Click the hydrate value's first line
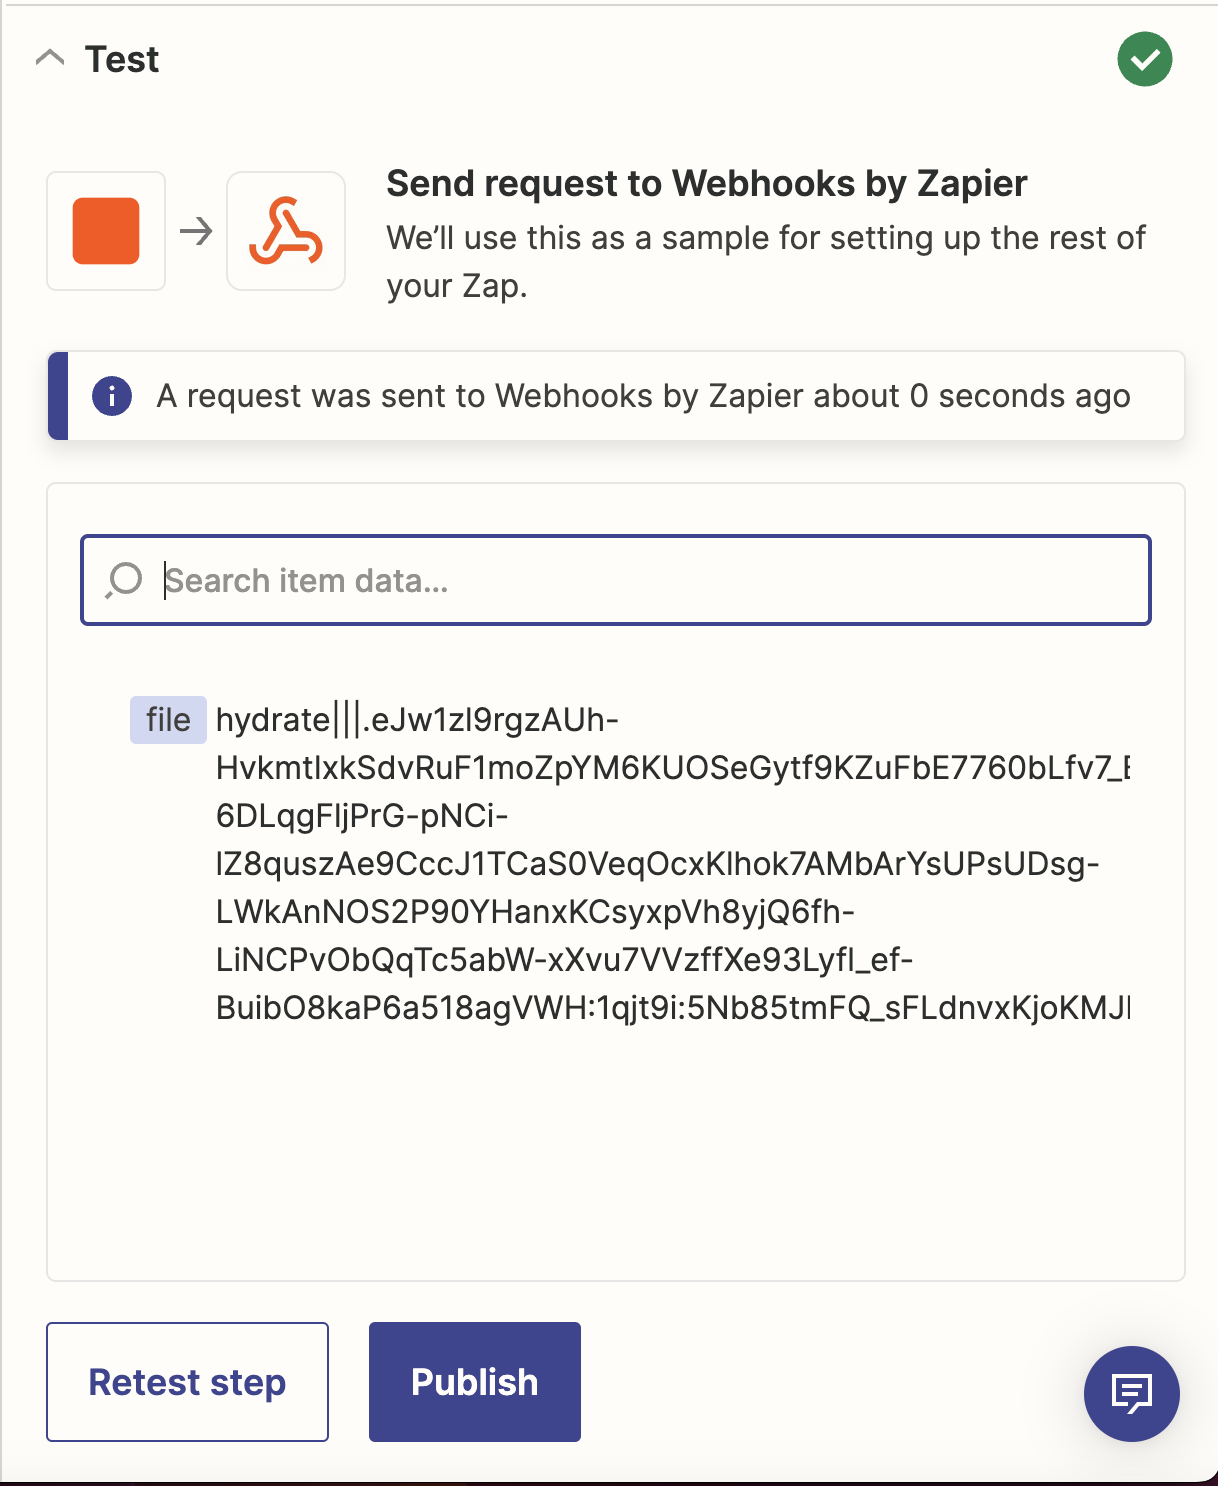This screenshot has height=1486, width=1218. [x=417, y=720]
